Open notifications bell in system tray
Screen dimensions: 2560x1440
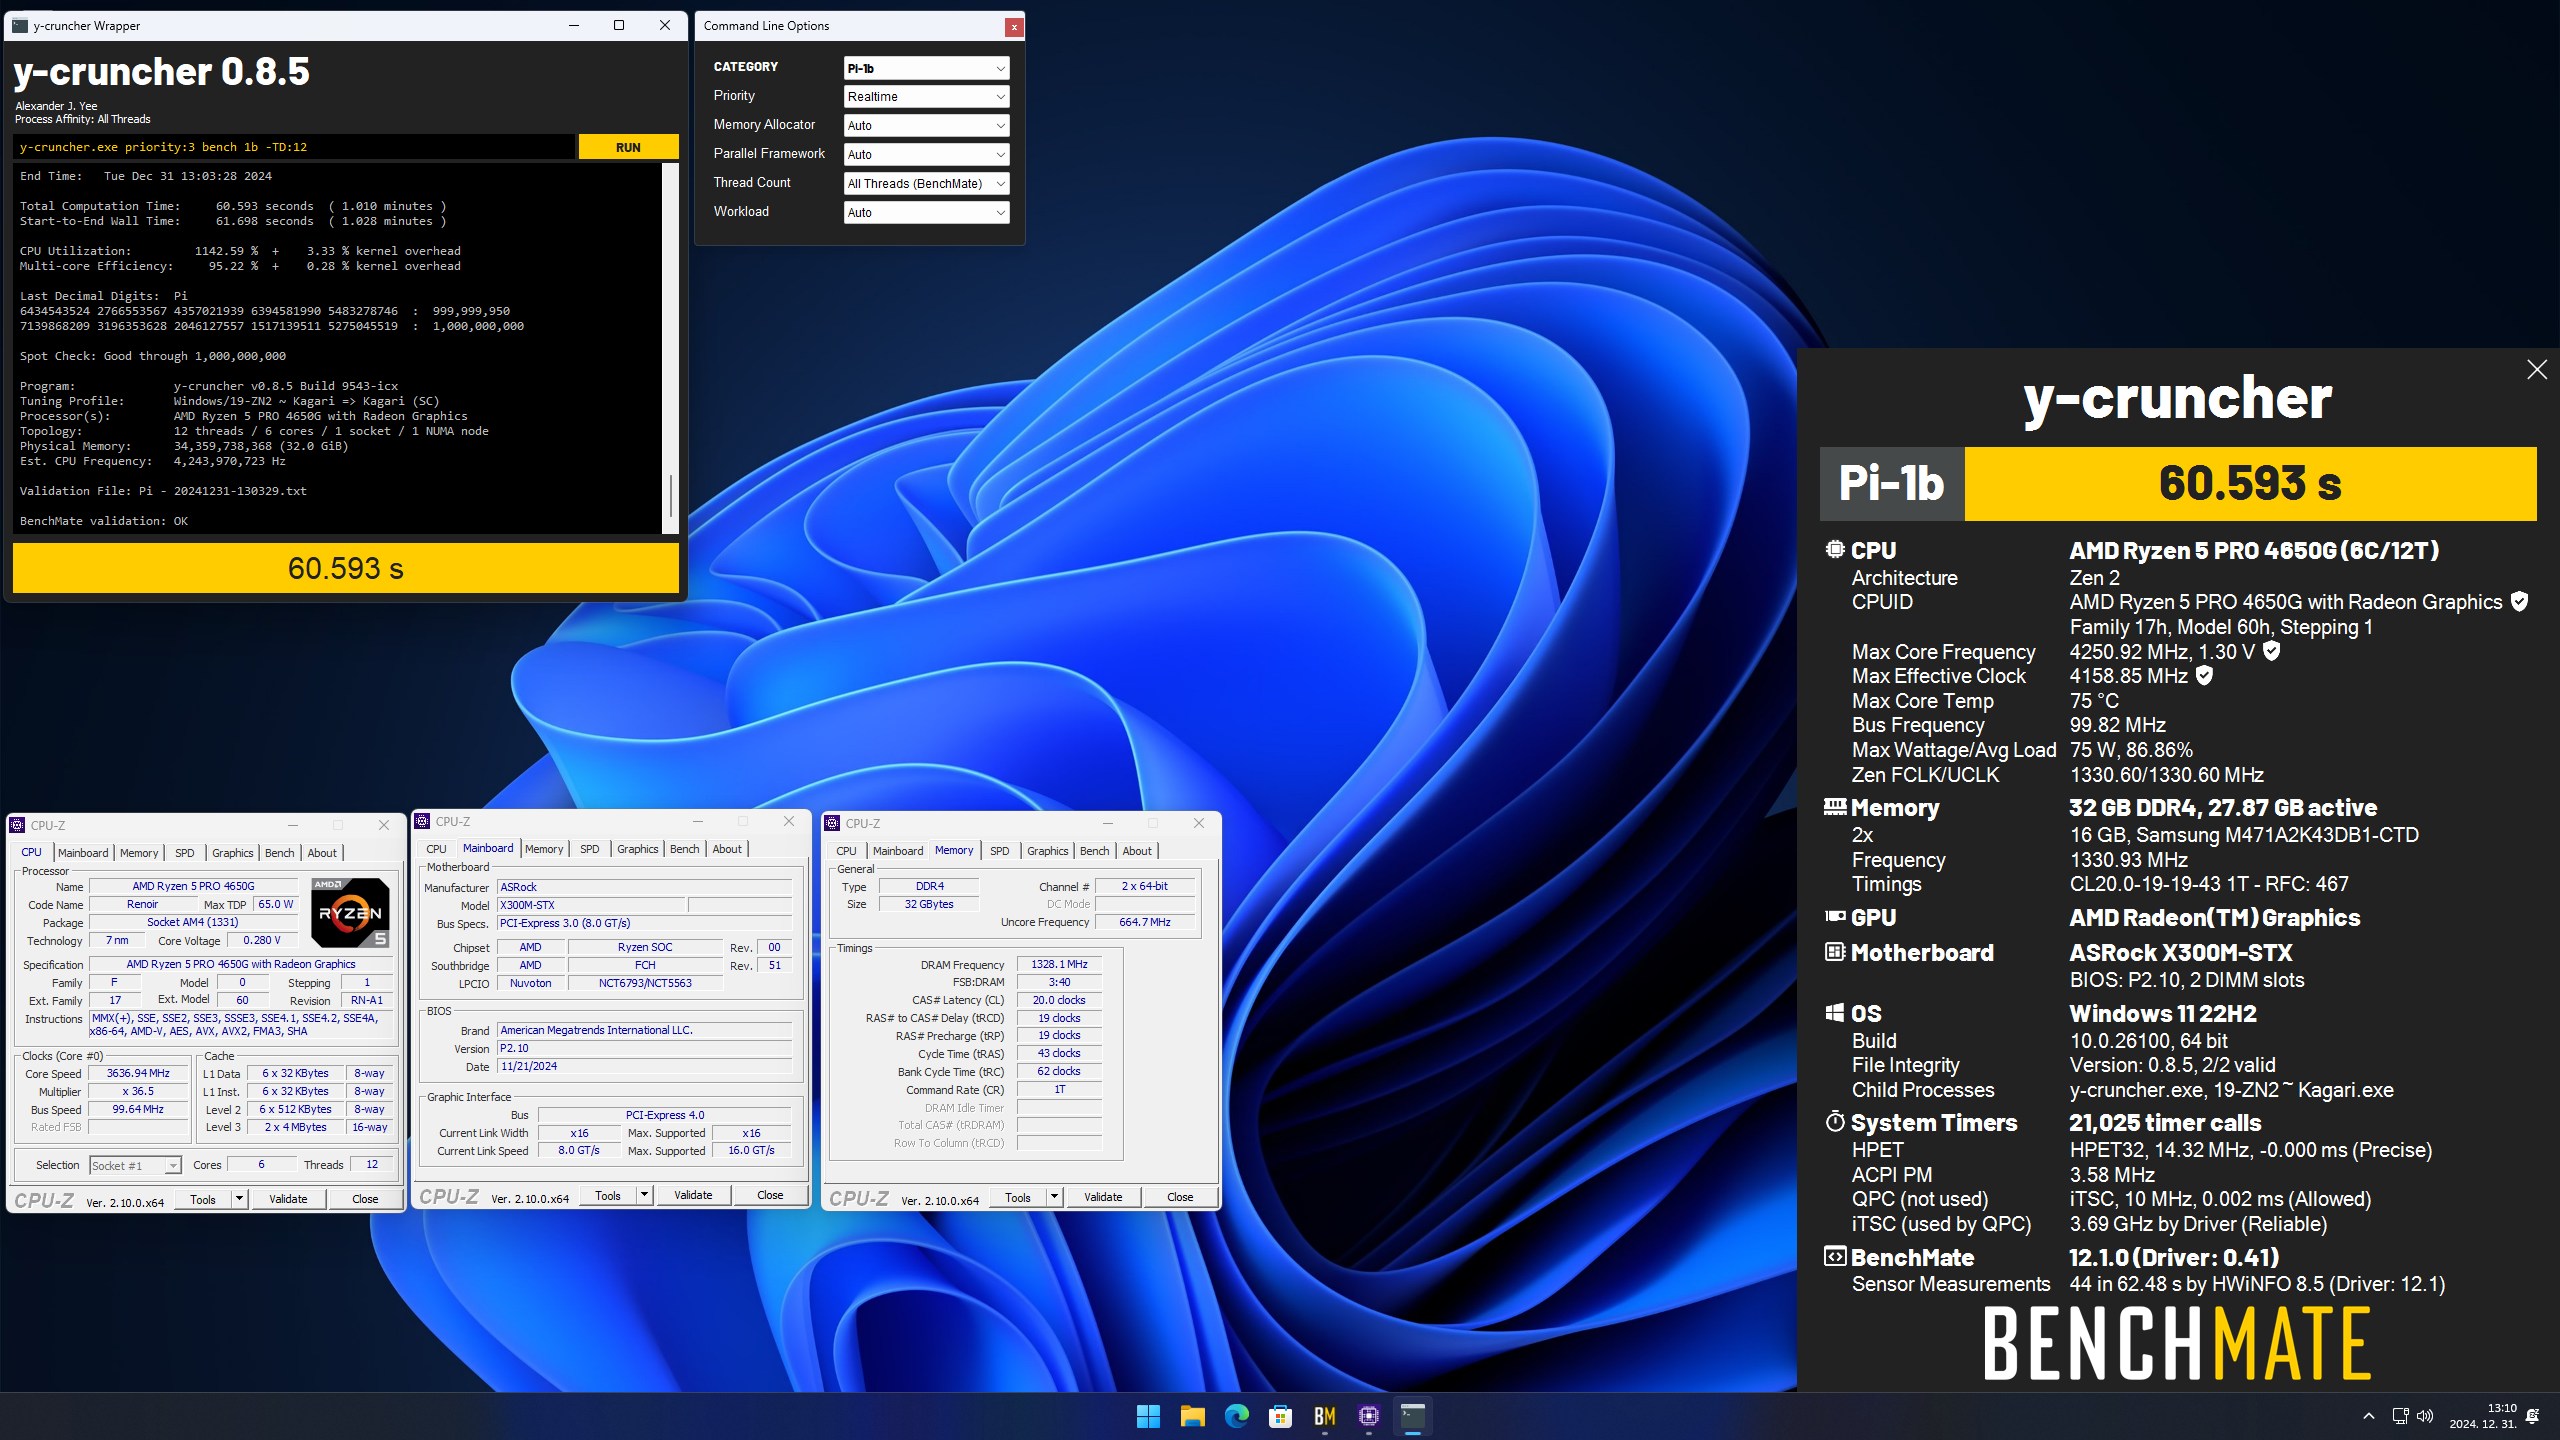pyautogui.click(x=2533, y=1416)
